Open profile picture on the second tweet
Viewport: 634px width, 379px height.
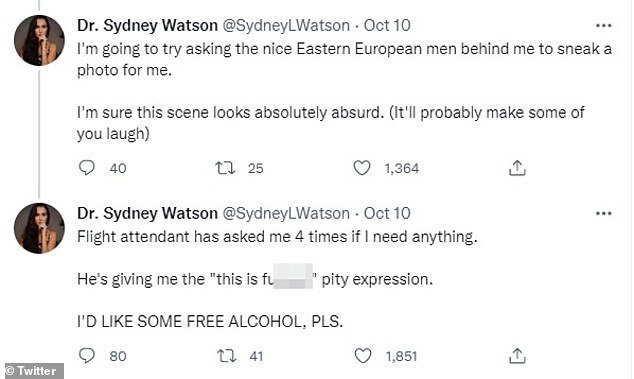39,228
